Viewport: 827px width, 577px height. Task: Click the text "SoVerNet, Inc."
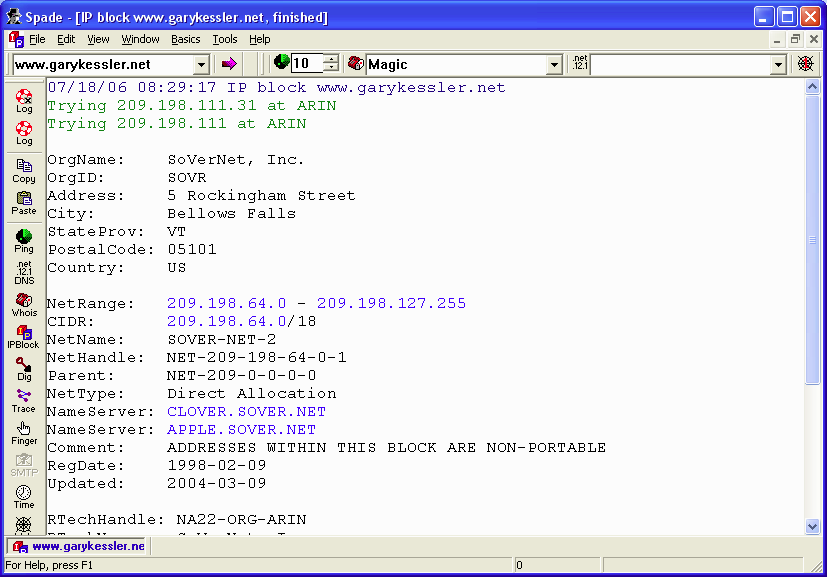click(236, 159)
